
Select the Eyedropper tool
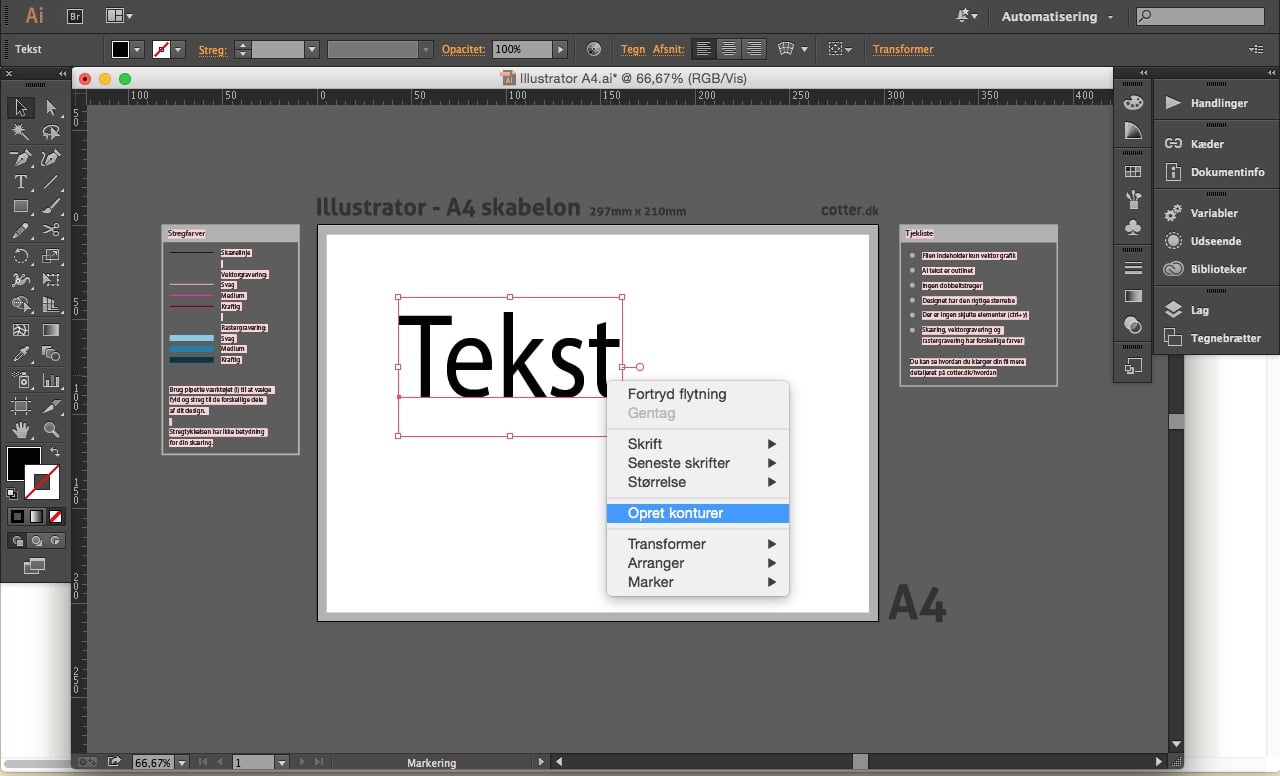(21, 354)
